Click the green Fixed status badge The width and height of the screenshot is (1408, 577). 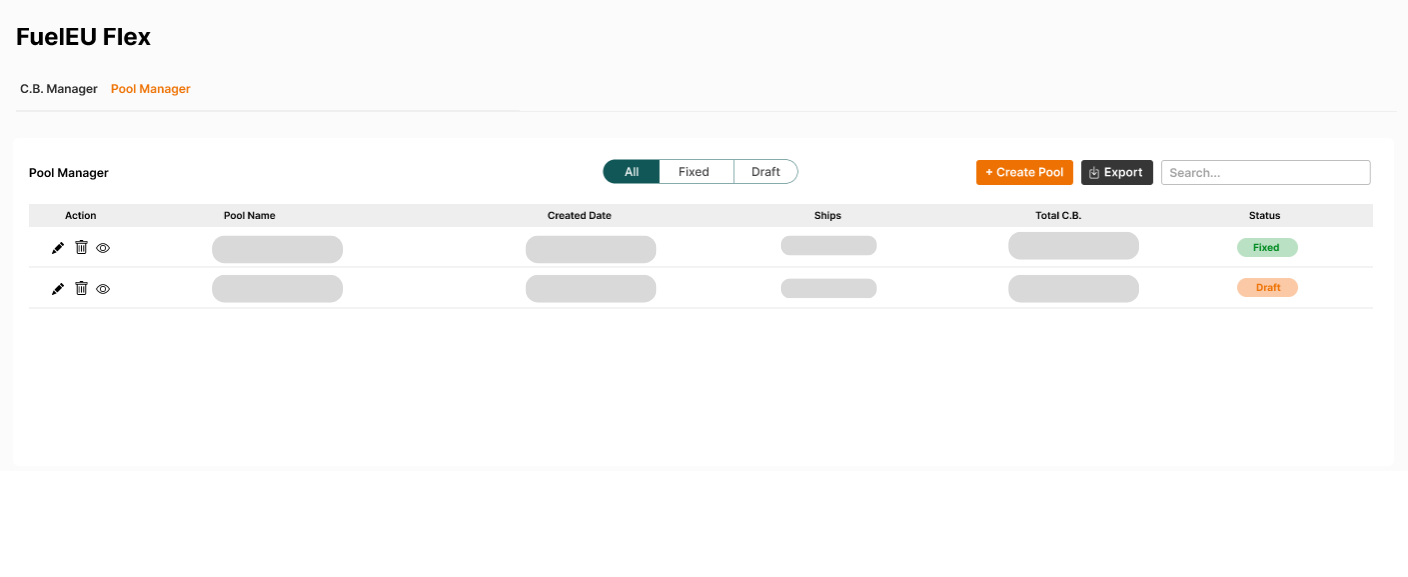(x=1267, y=247)
